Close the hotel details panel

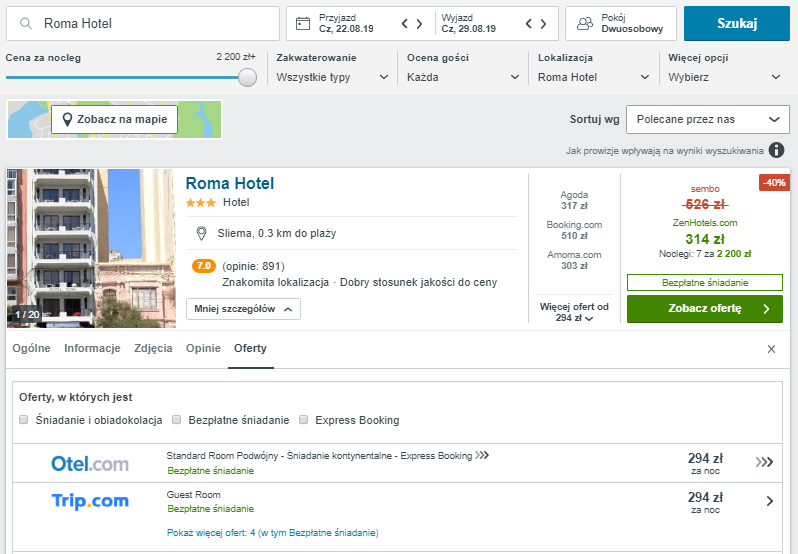(772, 348)
